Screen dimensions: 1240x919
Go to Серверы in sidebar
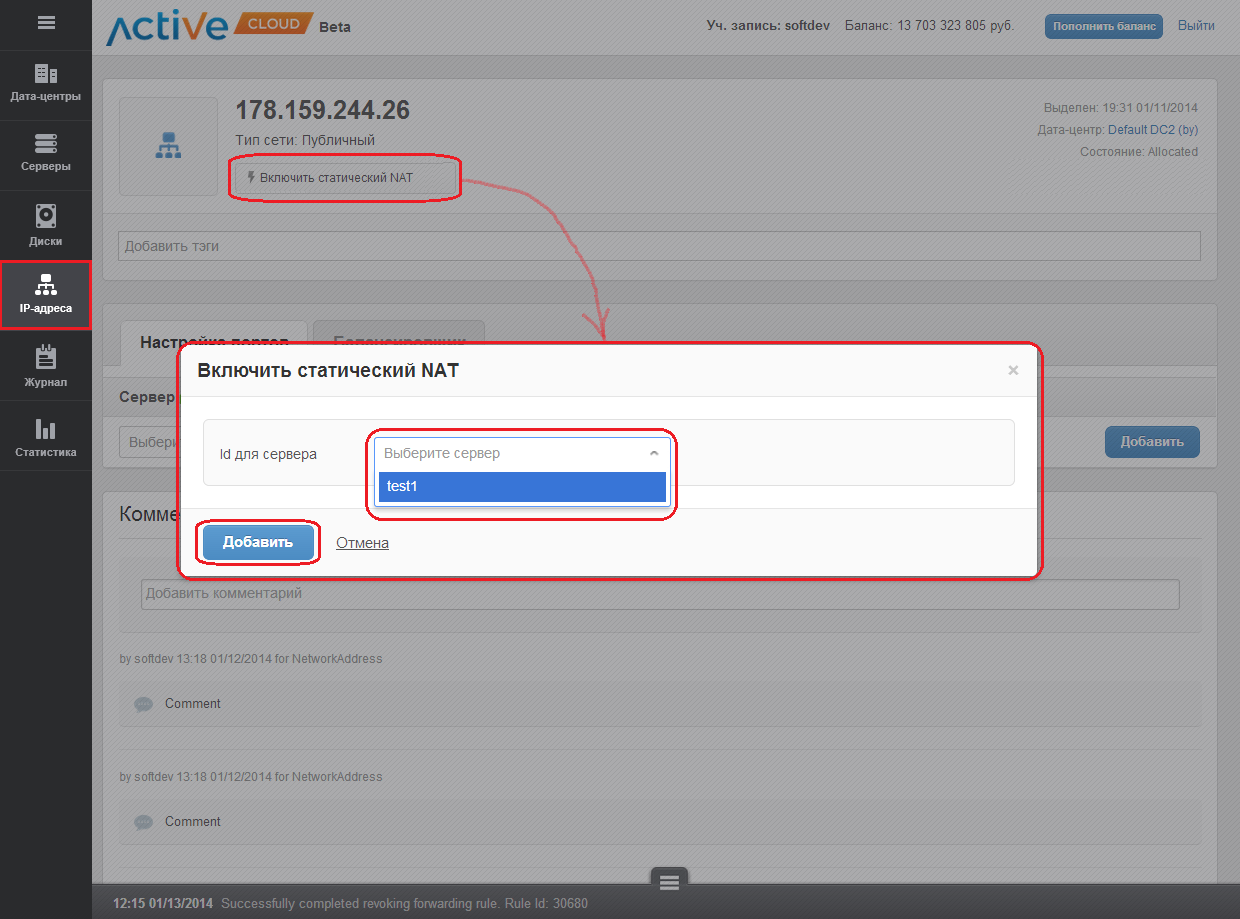coord(46,154)
